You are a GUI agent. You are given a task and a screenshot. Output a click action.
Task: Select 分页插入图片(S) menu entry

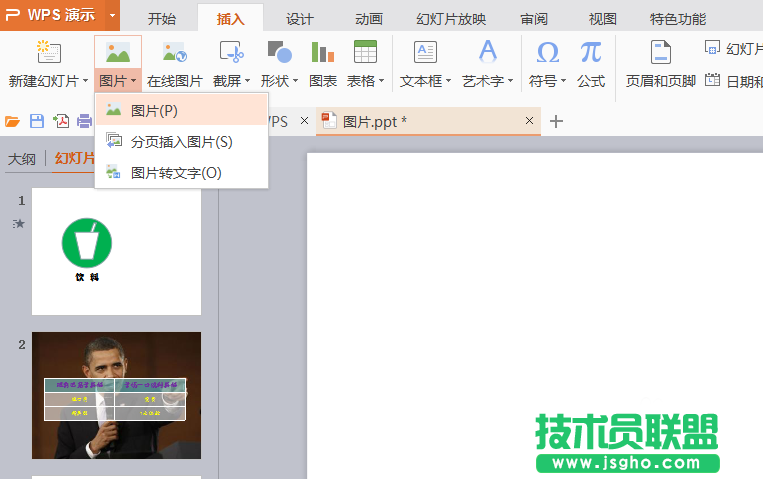pyautogui.click(x=181, y=142)
